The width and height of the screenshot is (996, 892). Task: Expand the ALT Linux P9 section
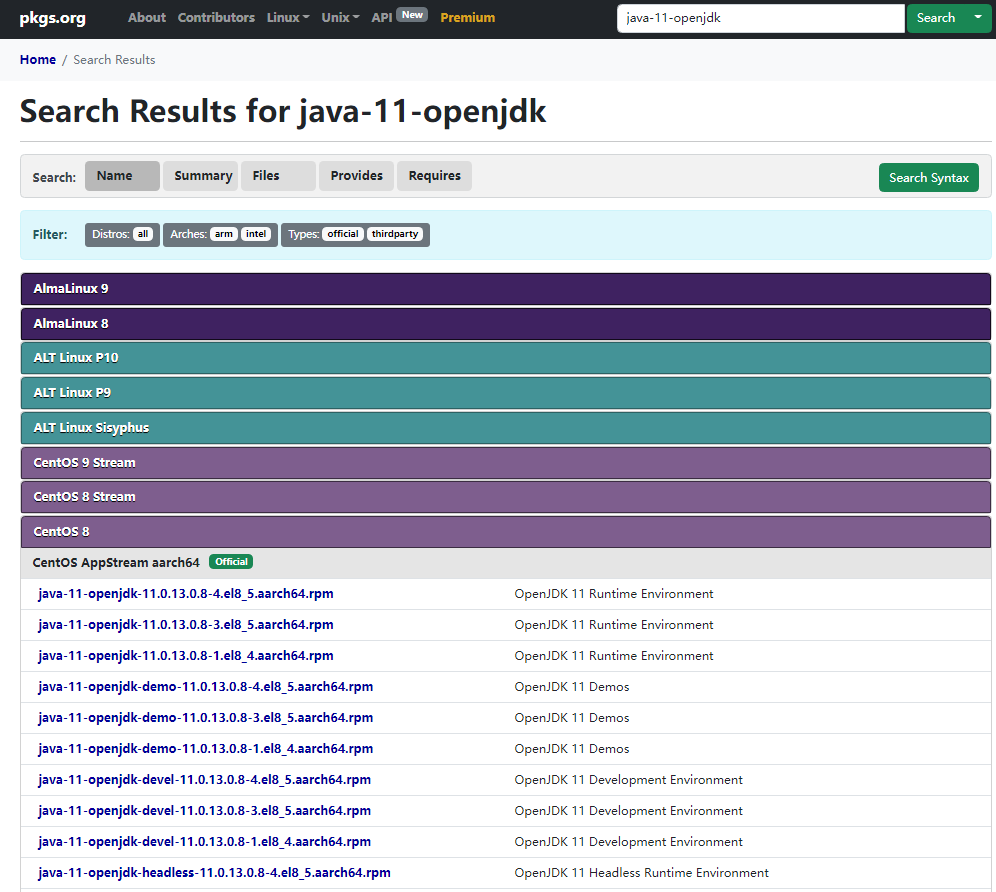(506, 393)
